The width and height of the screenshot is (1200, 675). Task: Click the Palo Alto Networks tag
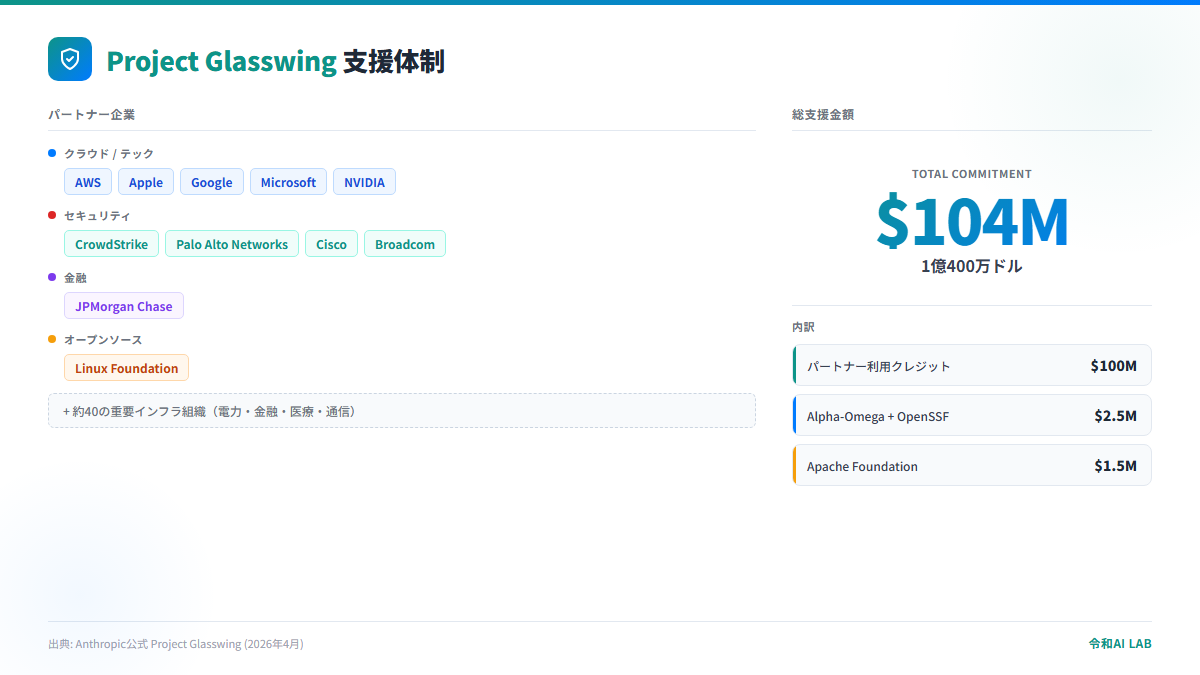point(232,244)
